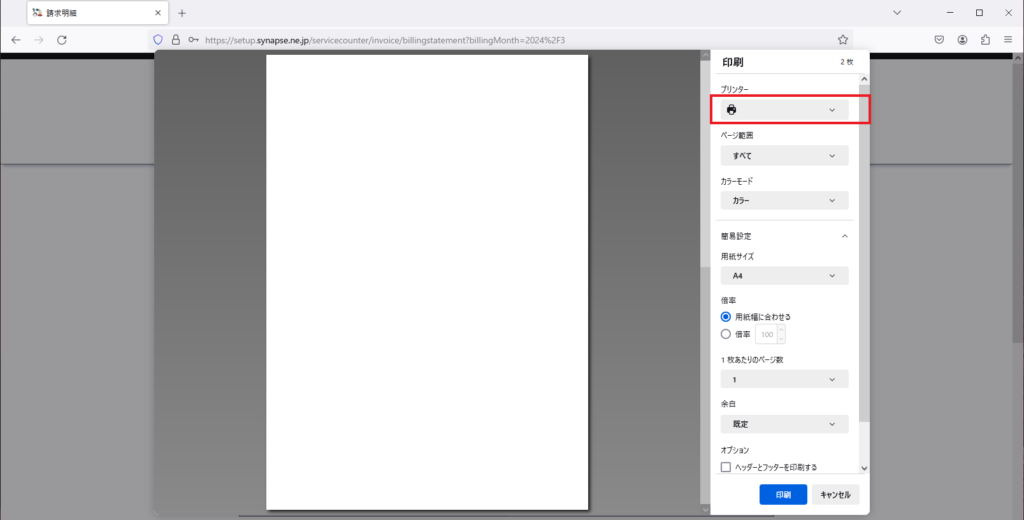Bookmark this page with the star icon
The width and height of the screenshot is (1024, 520).
pyautogui.click(x=842, y=40)
